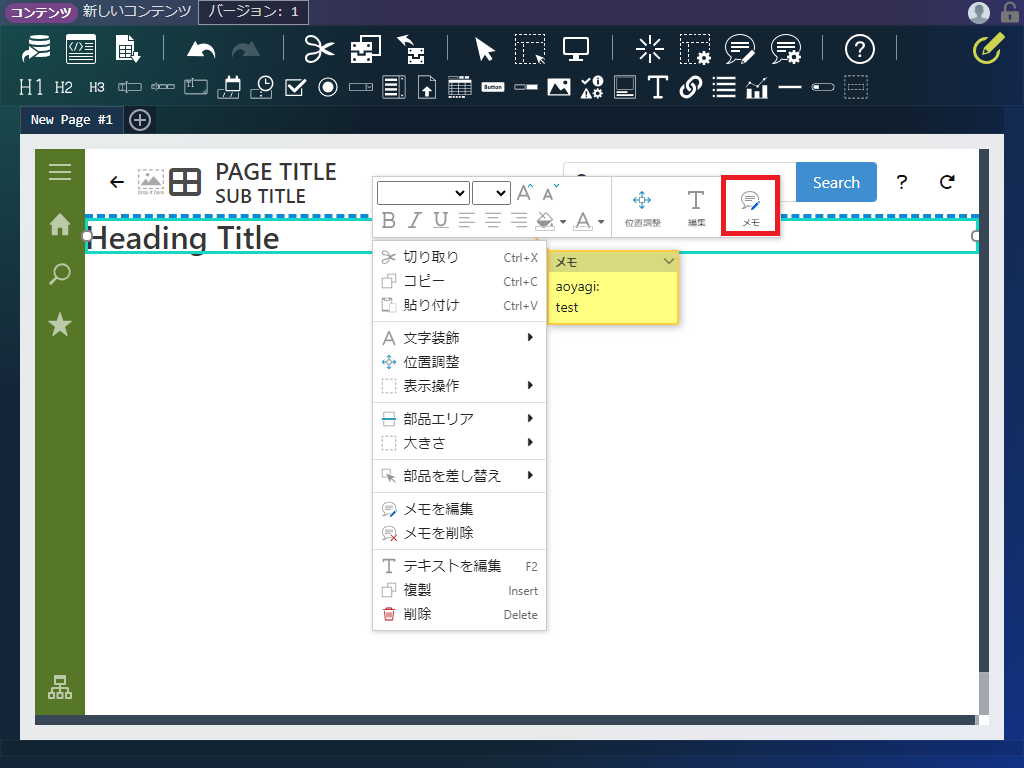This screenshot has width=1024, height=768.
Task: Insert a date picker calendar component
Action: [x=229, y=87]
